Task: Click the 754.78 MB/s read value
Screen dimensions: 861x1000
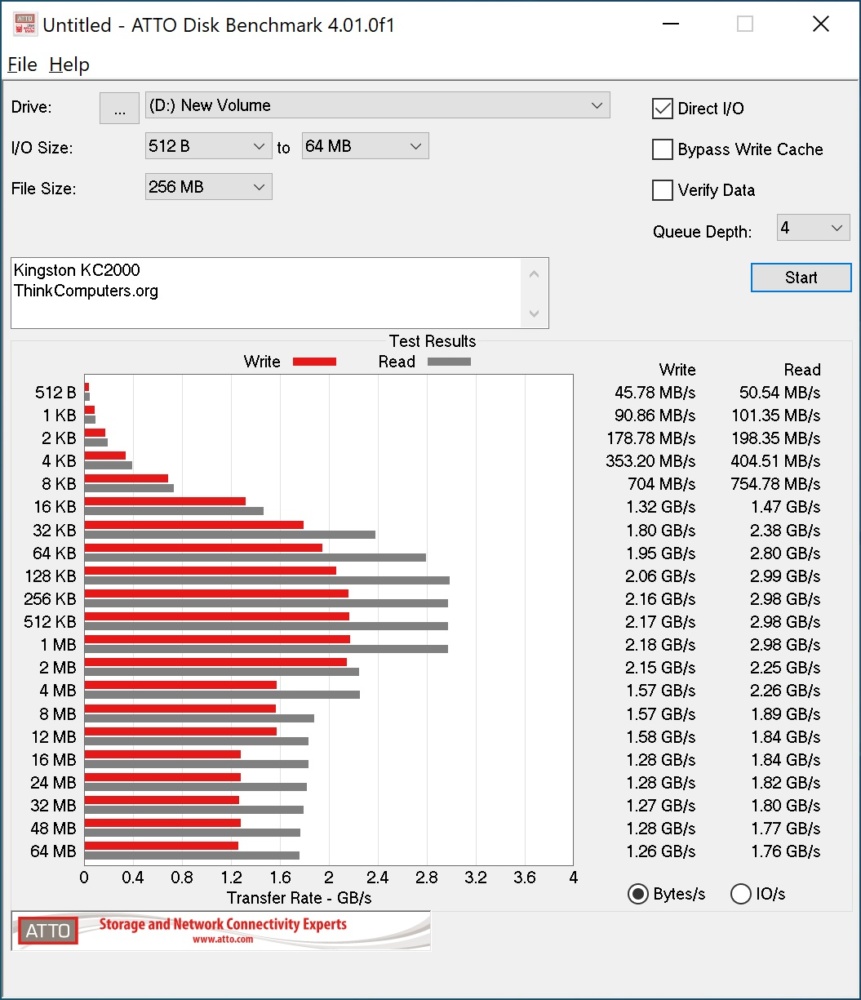Action: [776, 484]
